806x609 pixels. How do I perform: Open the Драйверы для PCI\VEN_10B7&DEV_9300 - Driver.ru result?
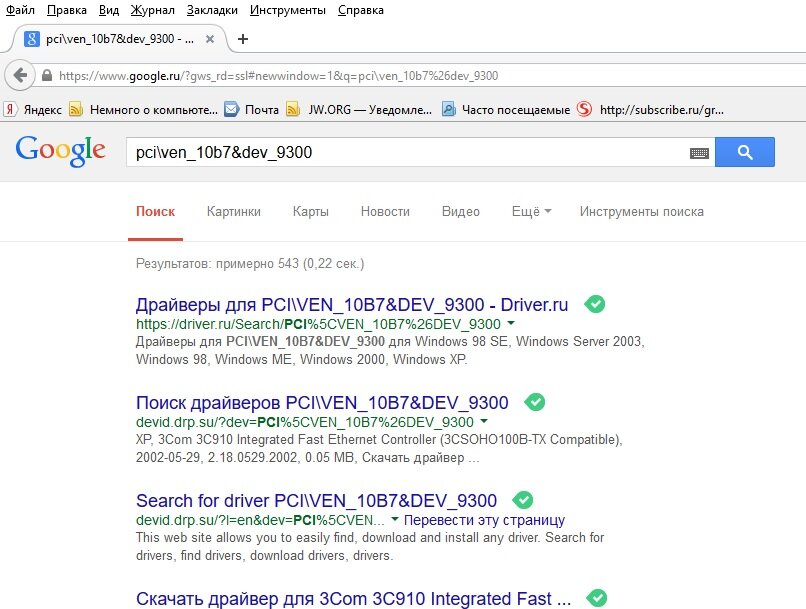point(352,305)
